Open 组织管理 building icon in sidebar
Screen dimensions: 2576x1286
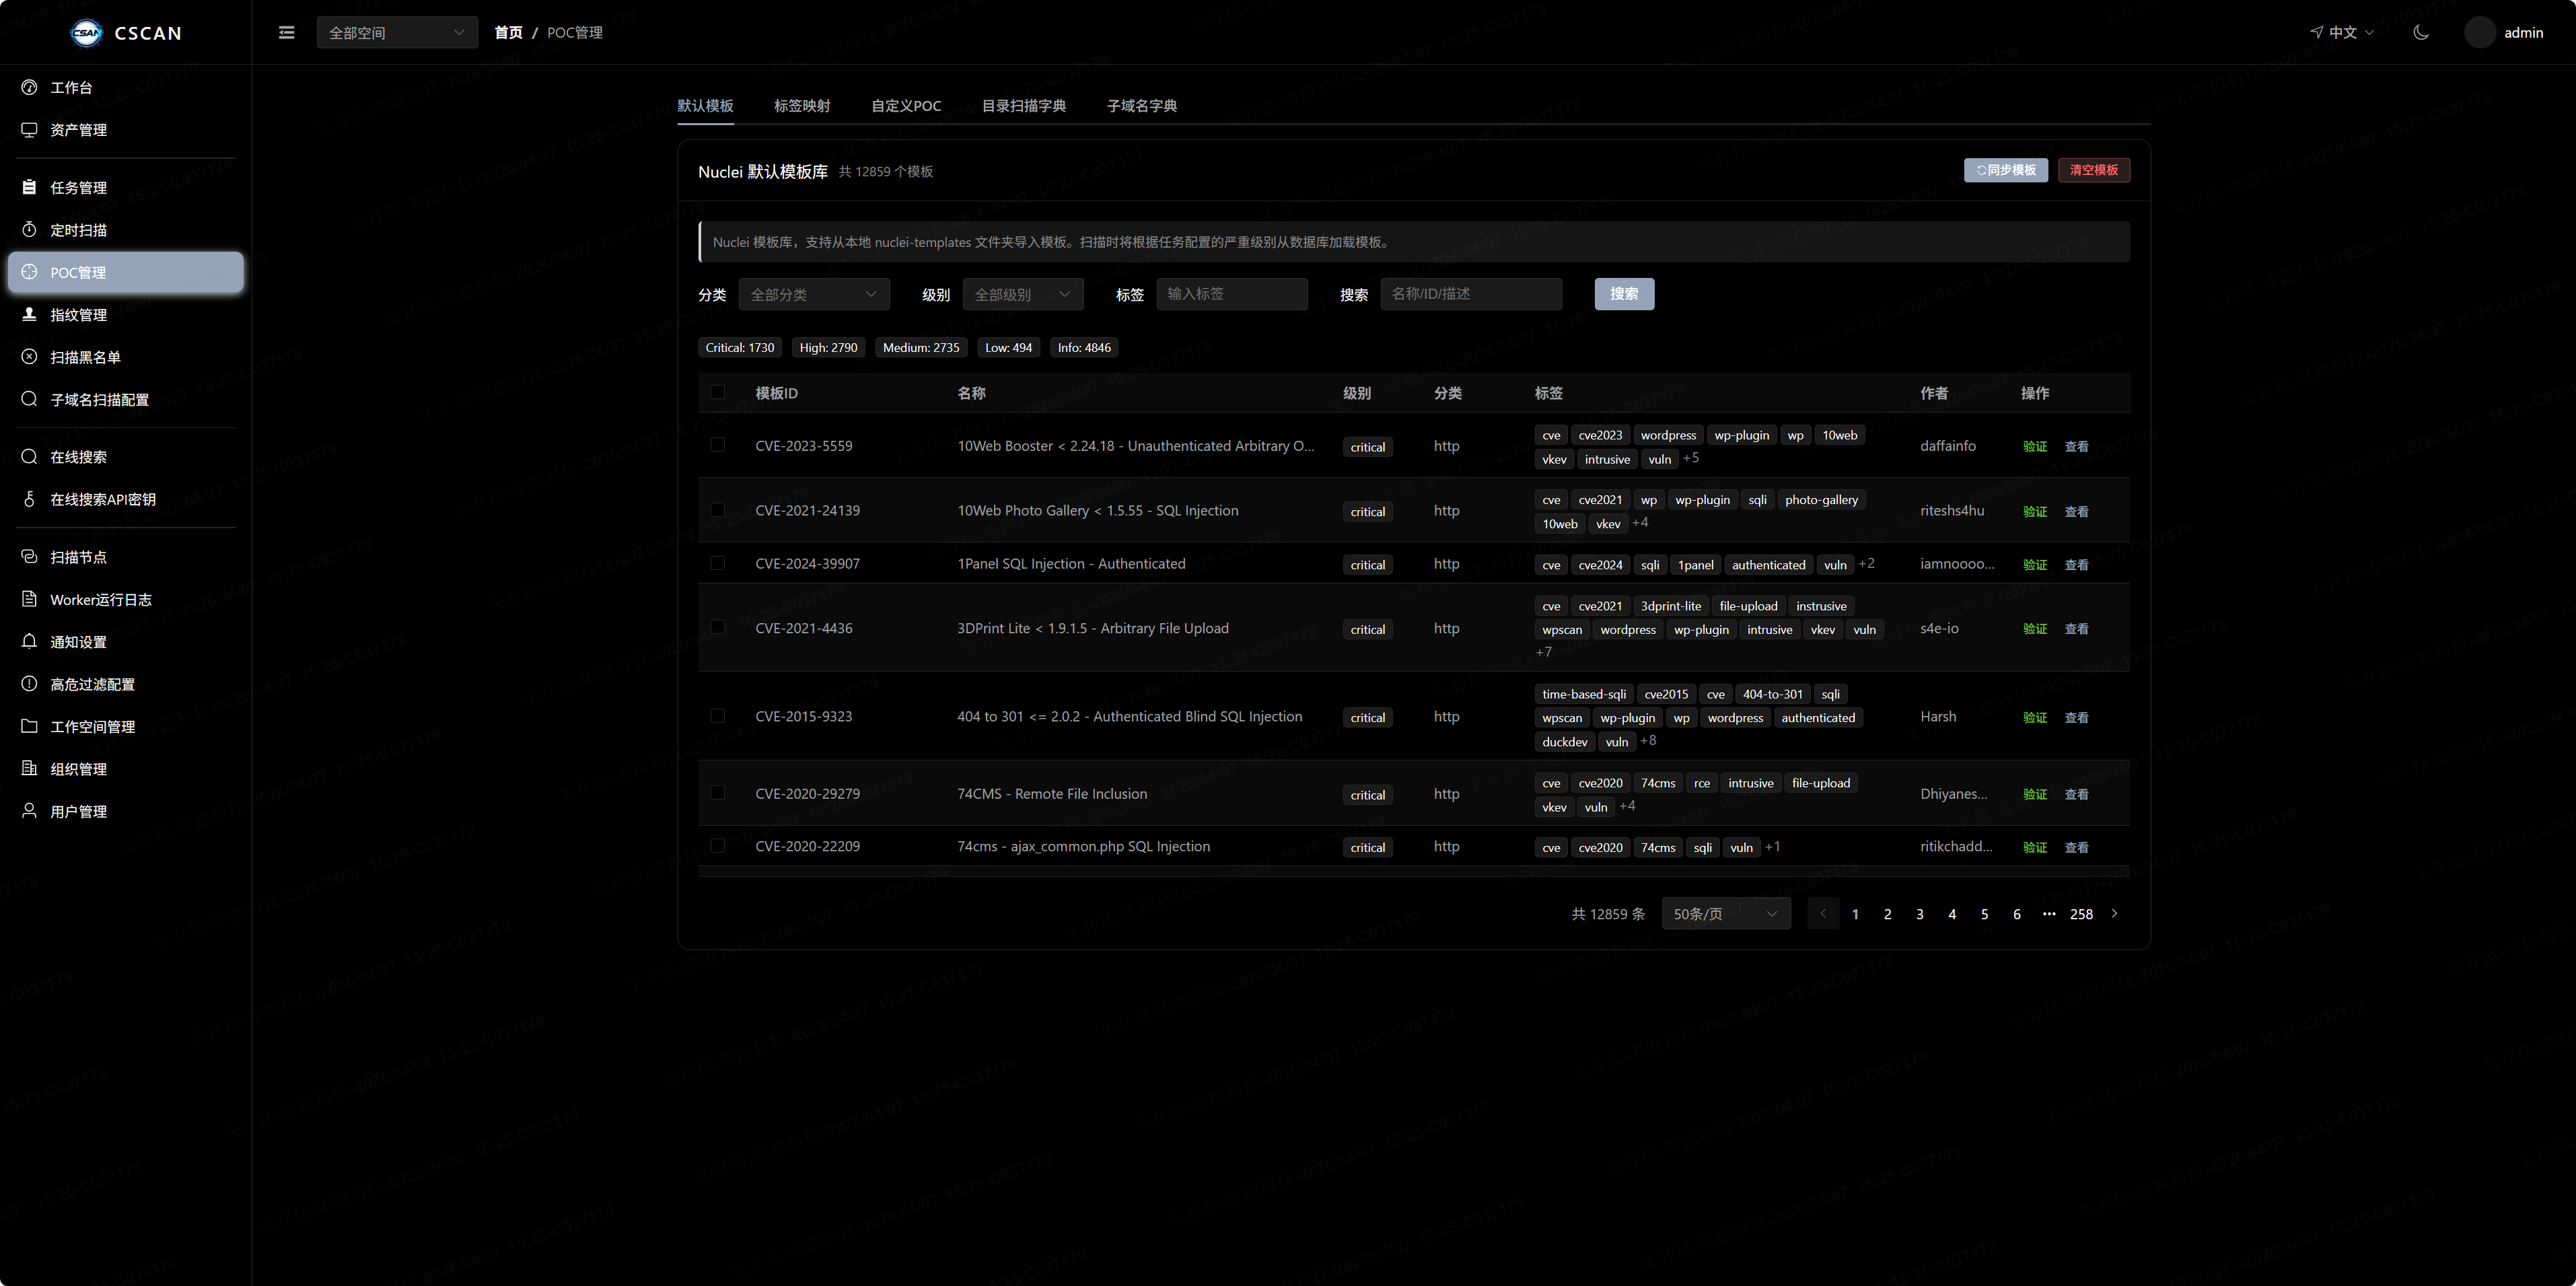pos(29,768)
